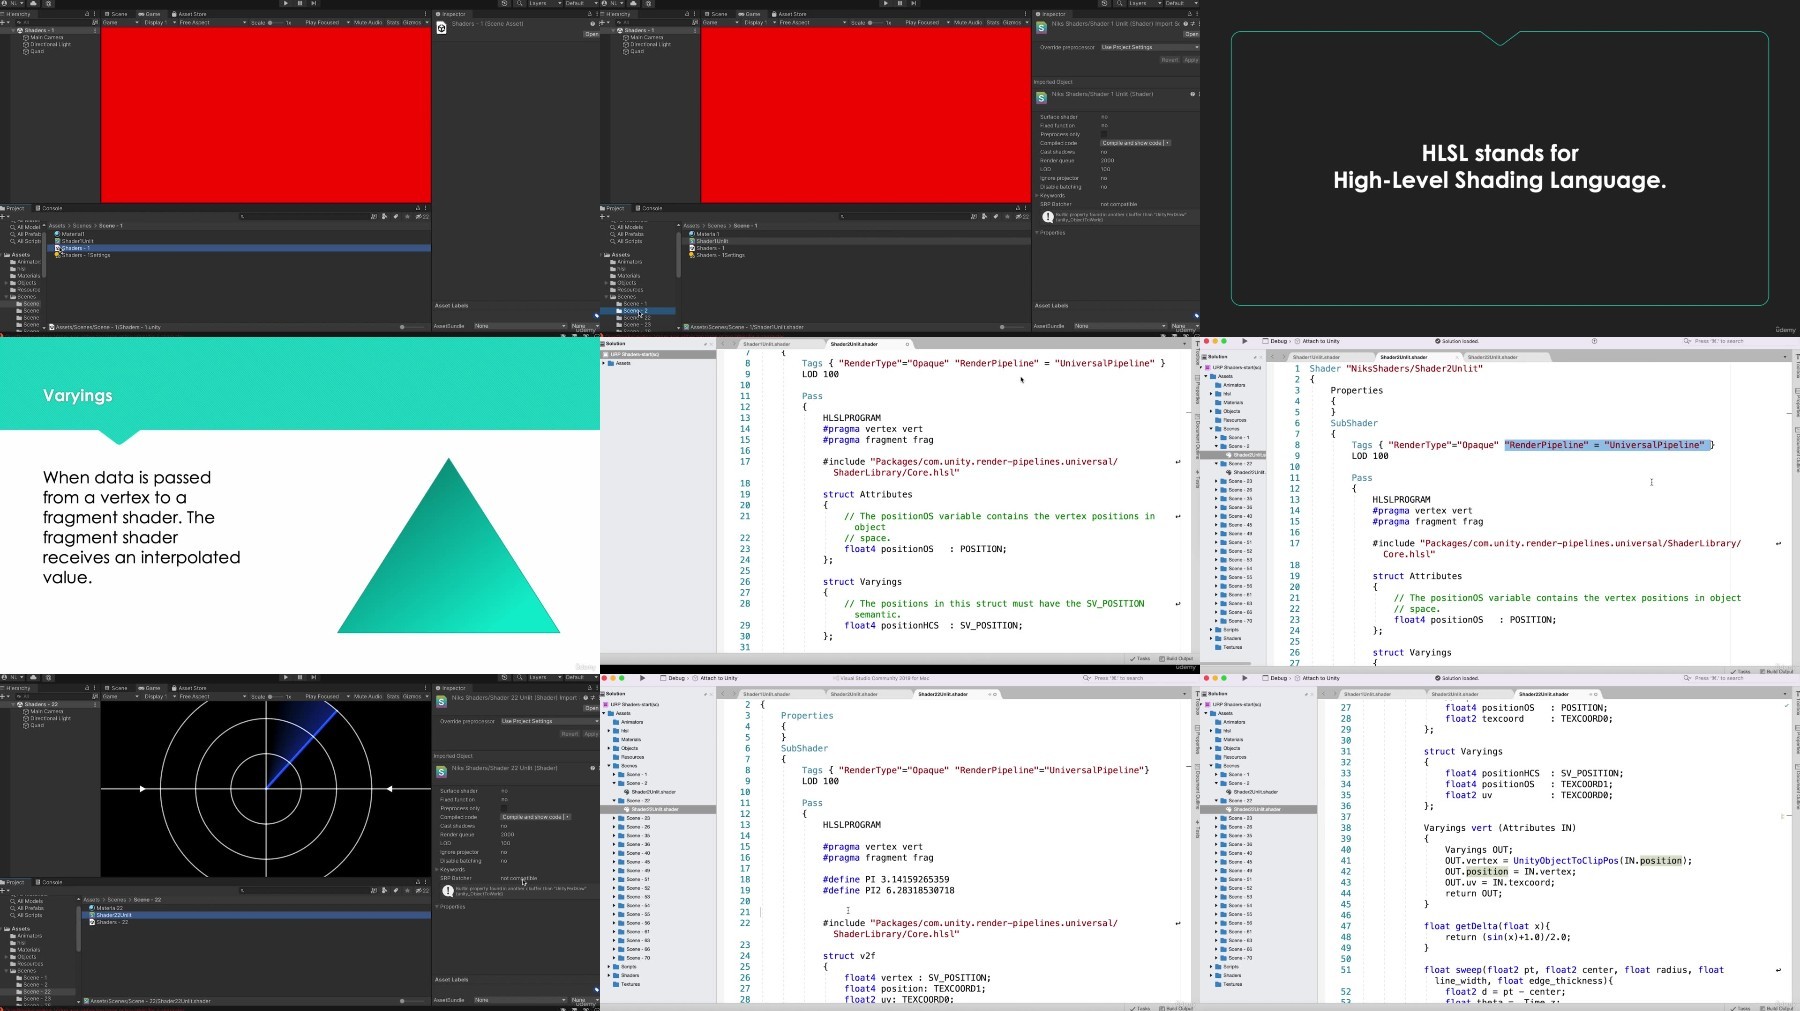The width and height of the screenshot is (1800, 1011).
Task: Click the Material 22 asset icon in the Project panel
Action: point(92,908)
